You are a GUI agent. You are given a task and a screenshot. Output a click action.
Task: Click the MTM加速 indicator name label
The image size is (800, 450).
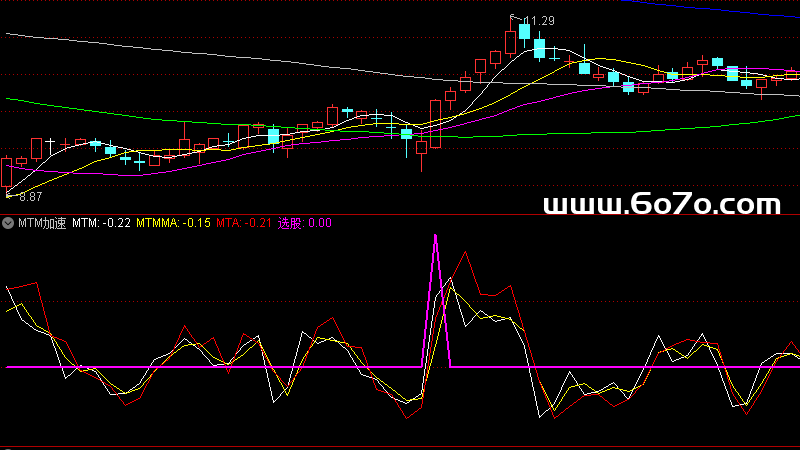click(41, 224)
